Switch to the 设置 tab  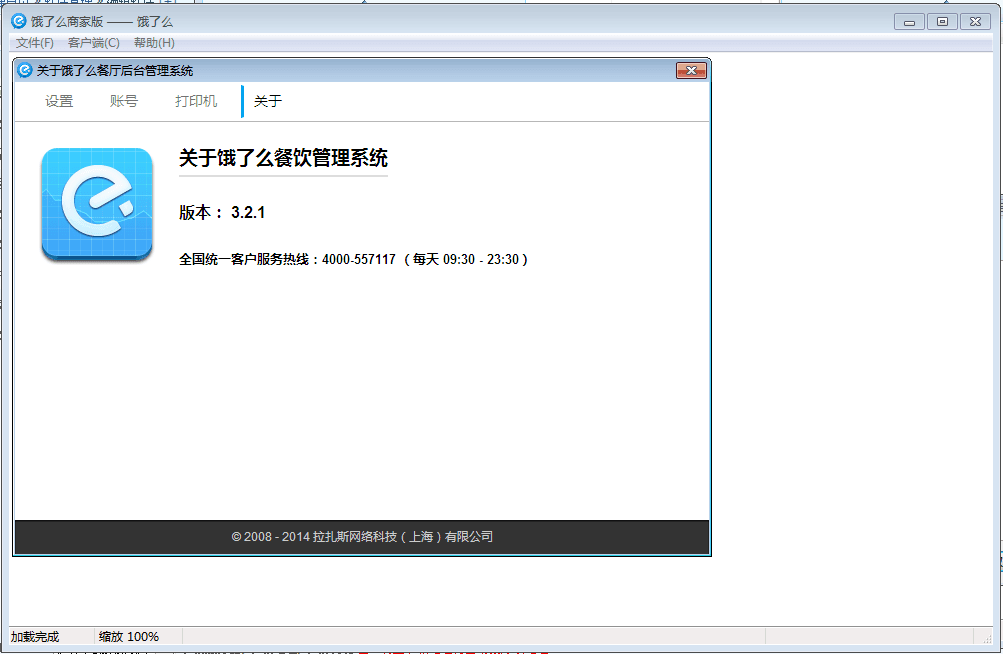59,101
